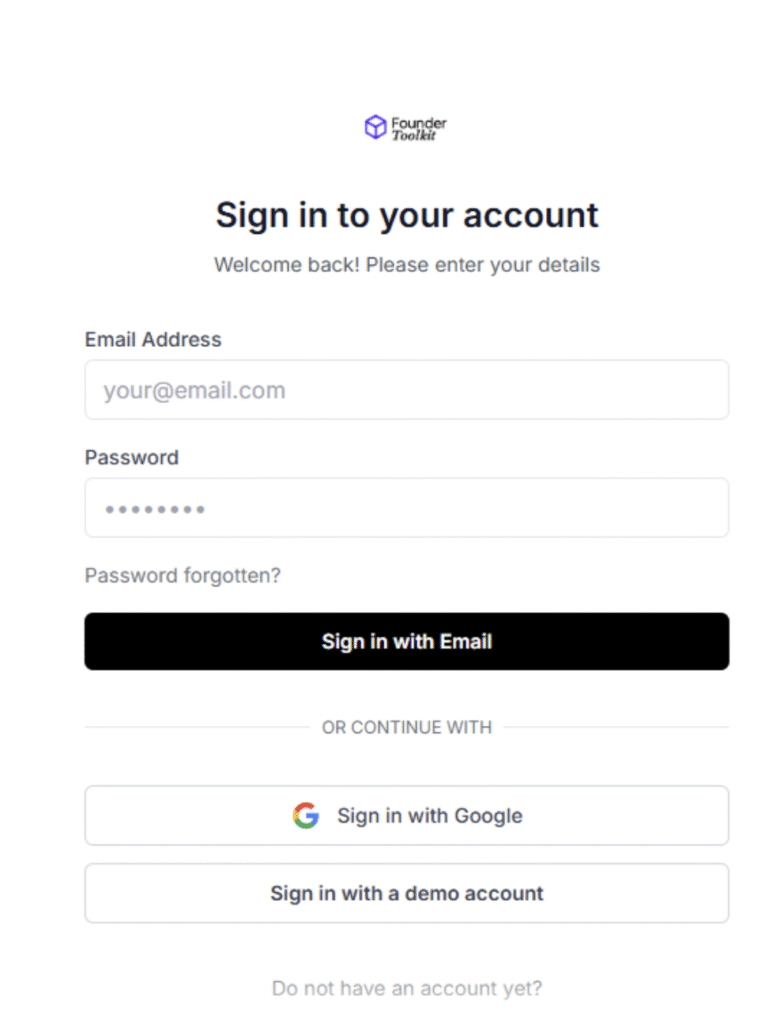Choose Sign in with Google

406,816
